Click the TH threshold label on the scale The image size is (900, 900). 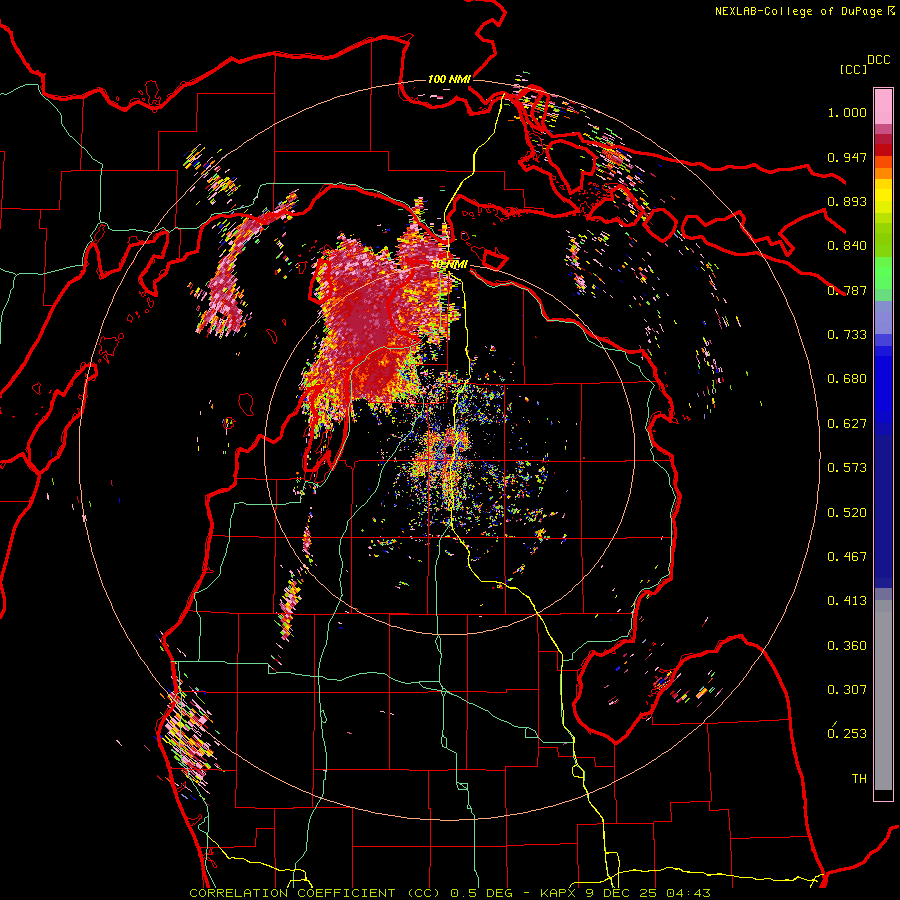pos(859,779)
